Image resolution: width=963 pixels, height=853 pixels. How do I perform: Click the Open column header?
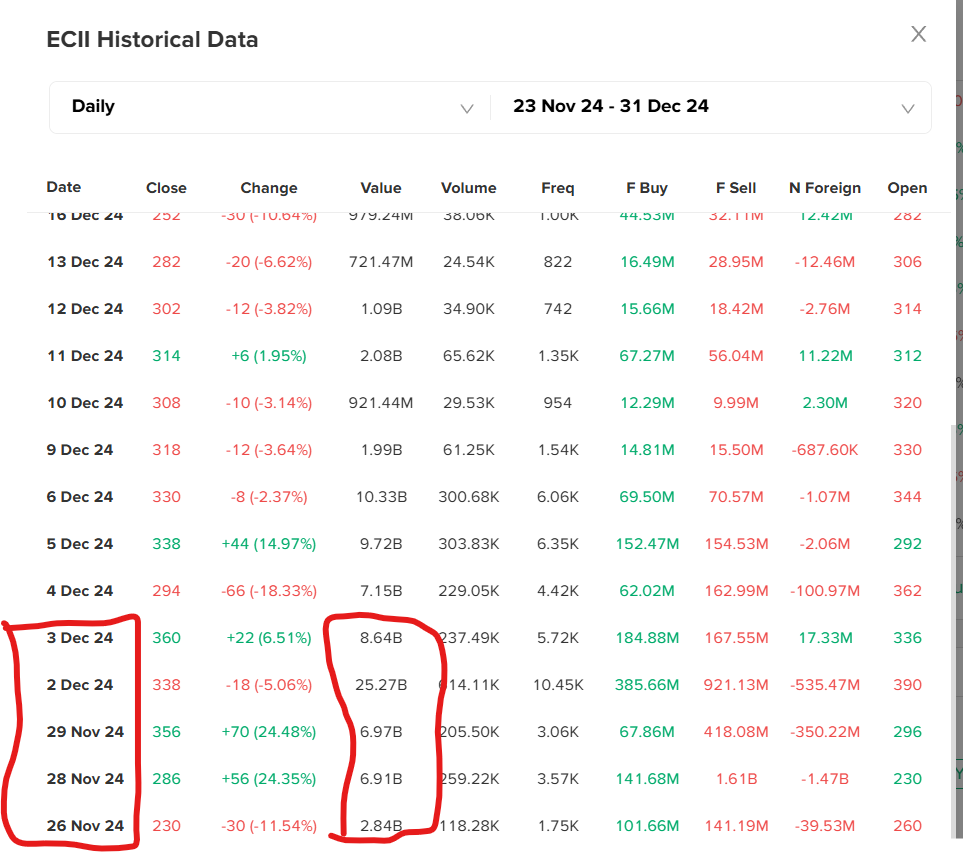907,188
